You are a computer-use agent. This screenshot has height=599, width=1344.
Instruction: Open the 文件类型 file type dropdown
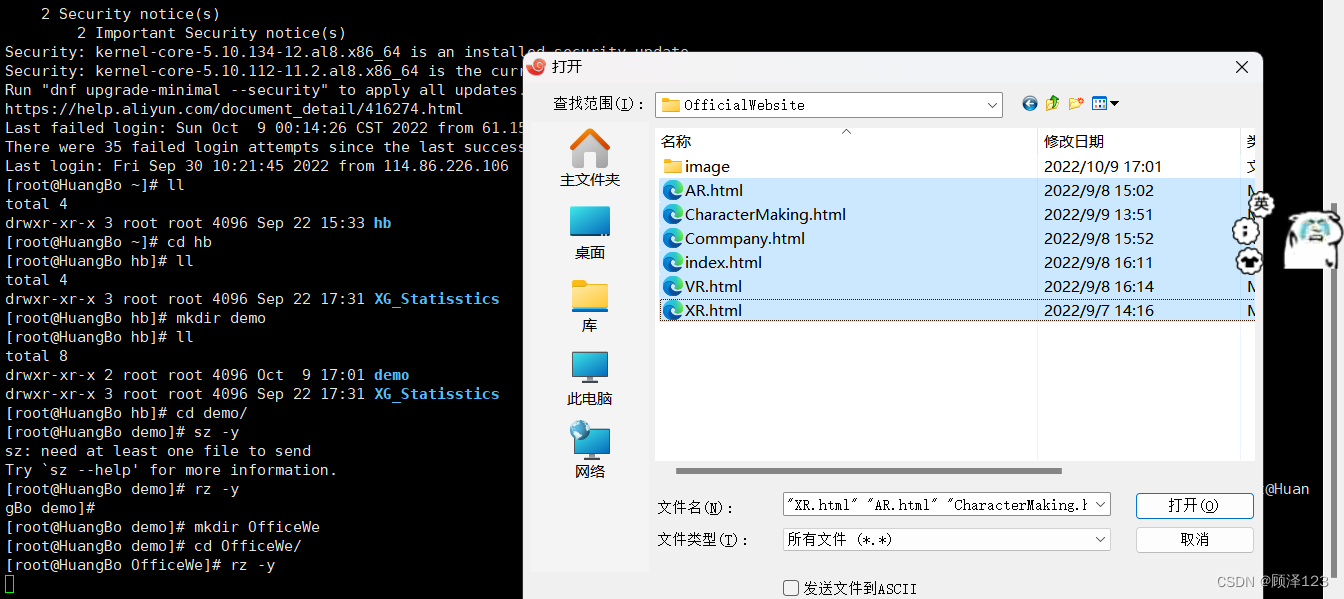coord(1098,539)
